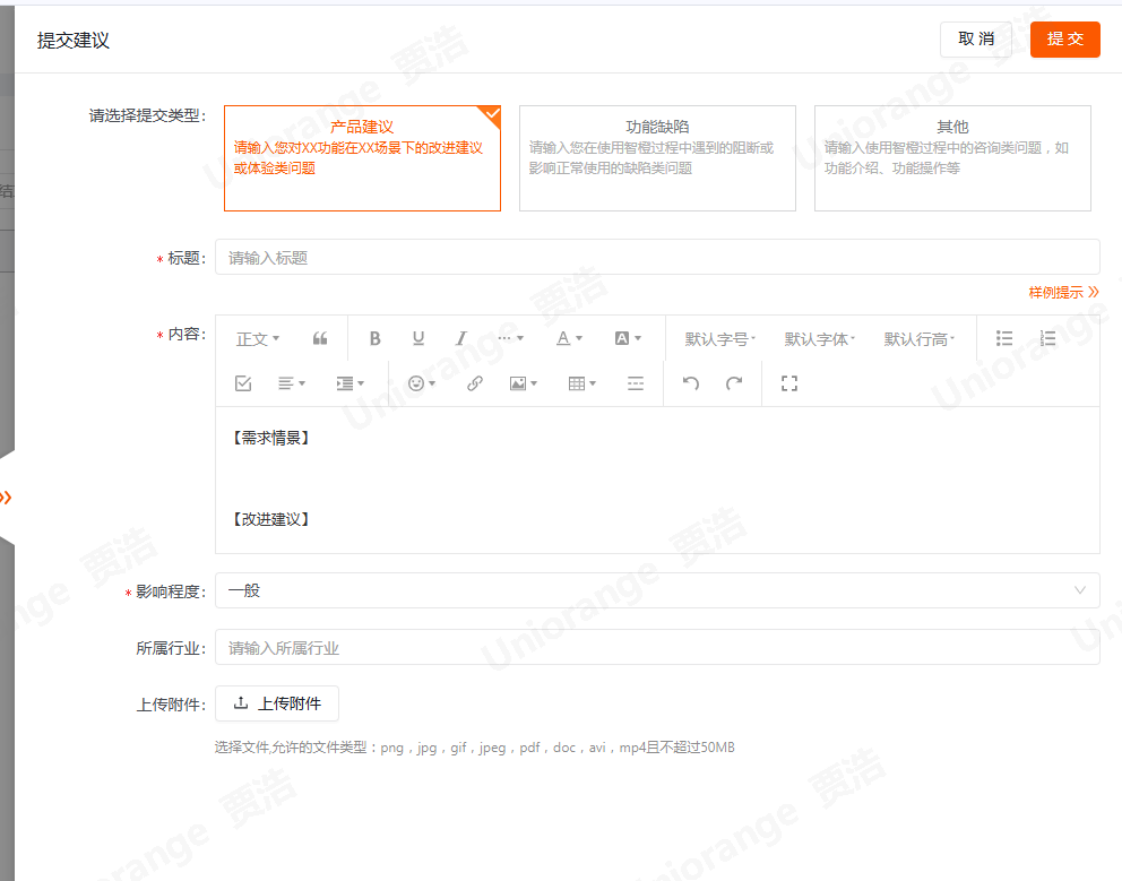
Task: Open the 默认字号 font size dropdown
Action: pyautogui.click(x=720, y=339)
